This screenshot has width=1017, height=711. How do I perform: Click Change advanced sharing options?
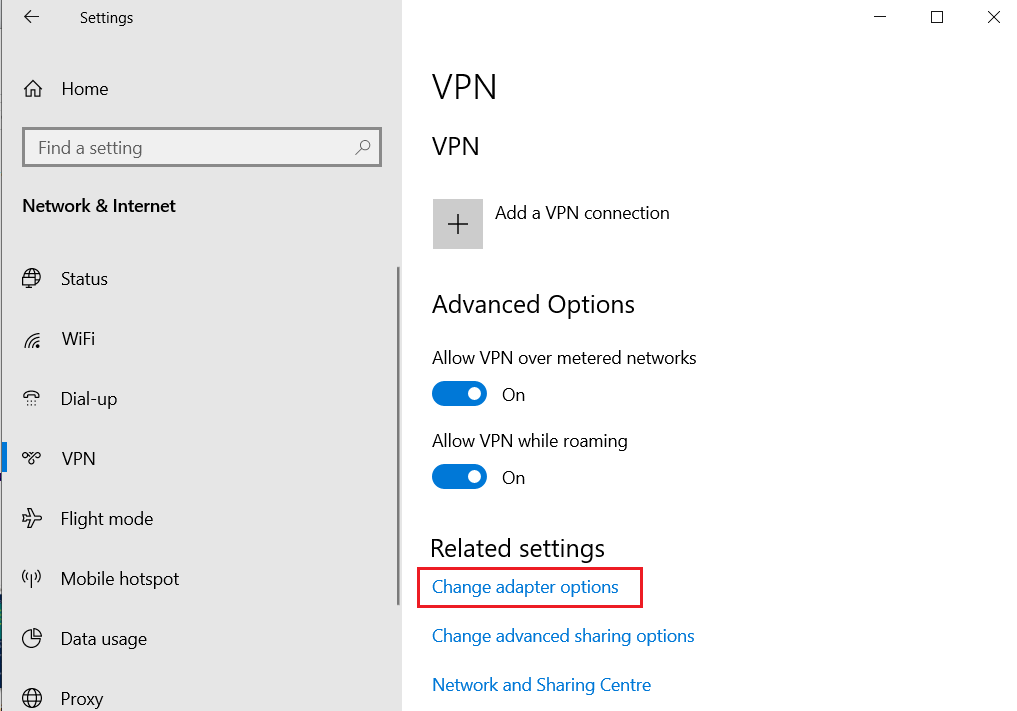[563, 635]
